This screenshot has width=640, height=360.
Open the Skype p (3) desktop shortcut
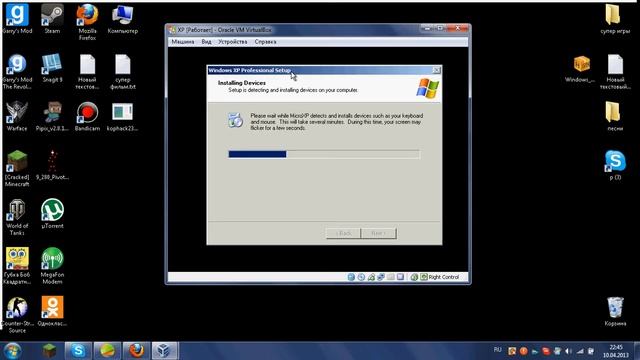click(615, 165)
